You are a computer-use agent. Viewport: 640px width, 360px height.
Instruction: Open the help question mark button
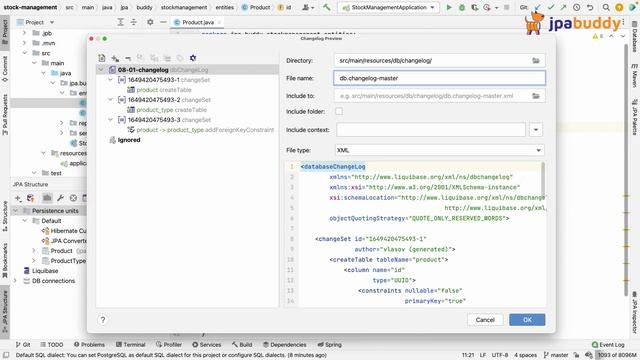coord(103,320)
